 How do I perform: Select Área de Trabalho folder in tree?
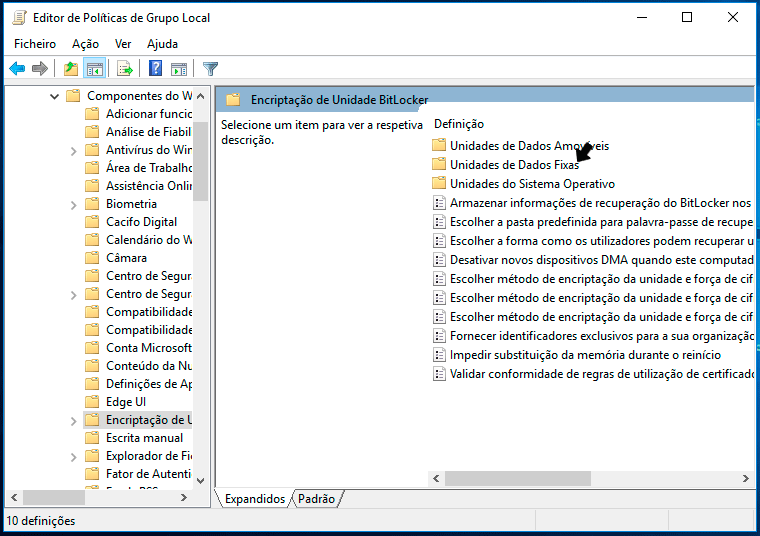(139, 168)
